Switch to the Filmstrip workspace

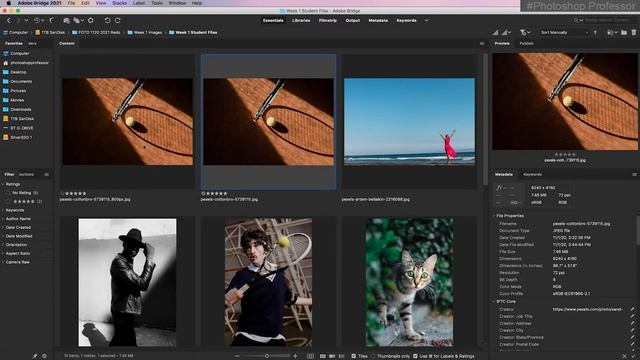pyautogui.click(x=328, y=20)
